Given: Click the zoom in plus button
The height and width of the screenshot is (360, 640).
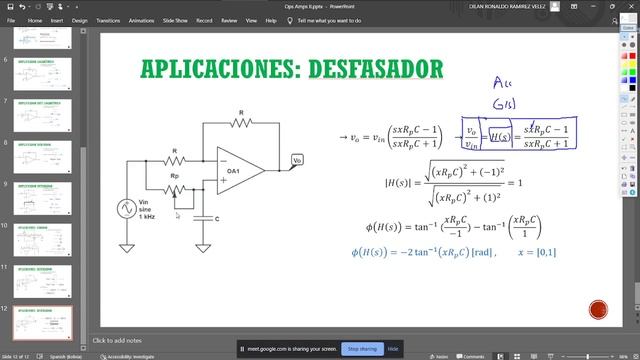Looking at the screenshot, I should click(x=612, y=357).
